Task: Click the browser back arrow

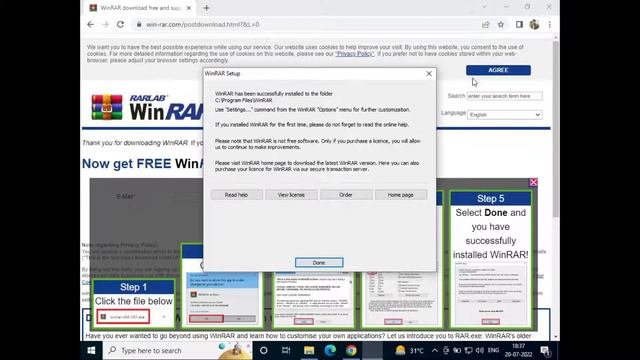Action: pyautogui.click(x=91, y=24)
